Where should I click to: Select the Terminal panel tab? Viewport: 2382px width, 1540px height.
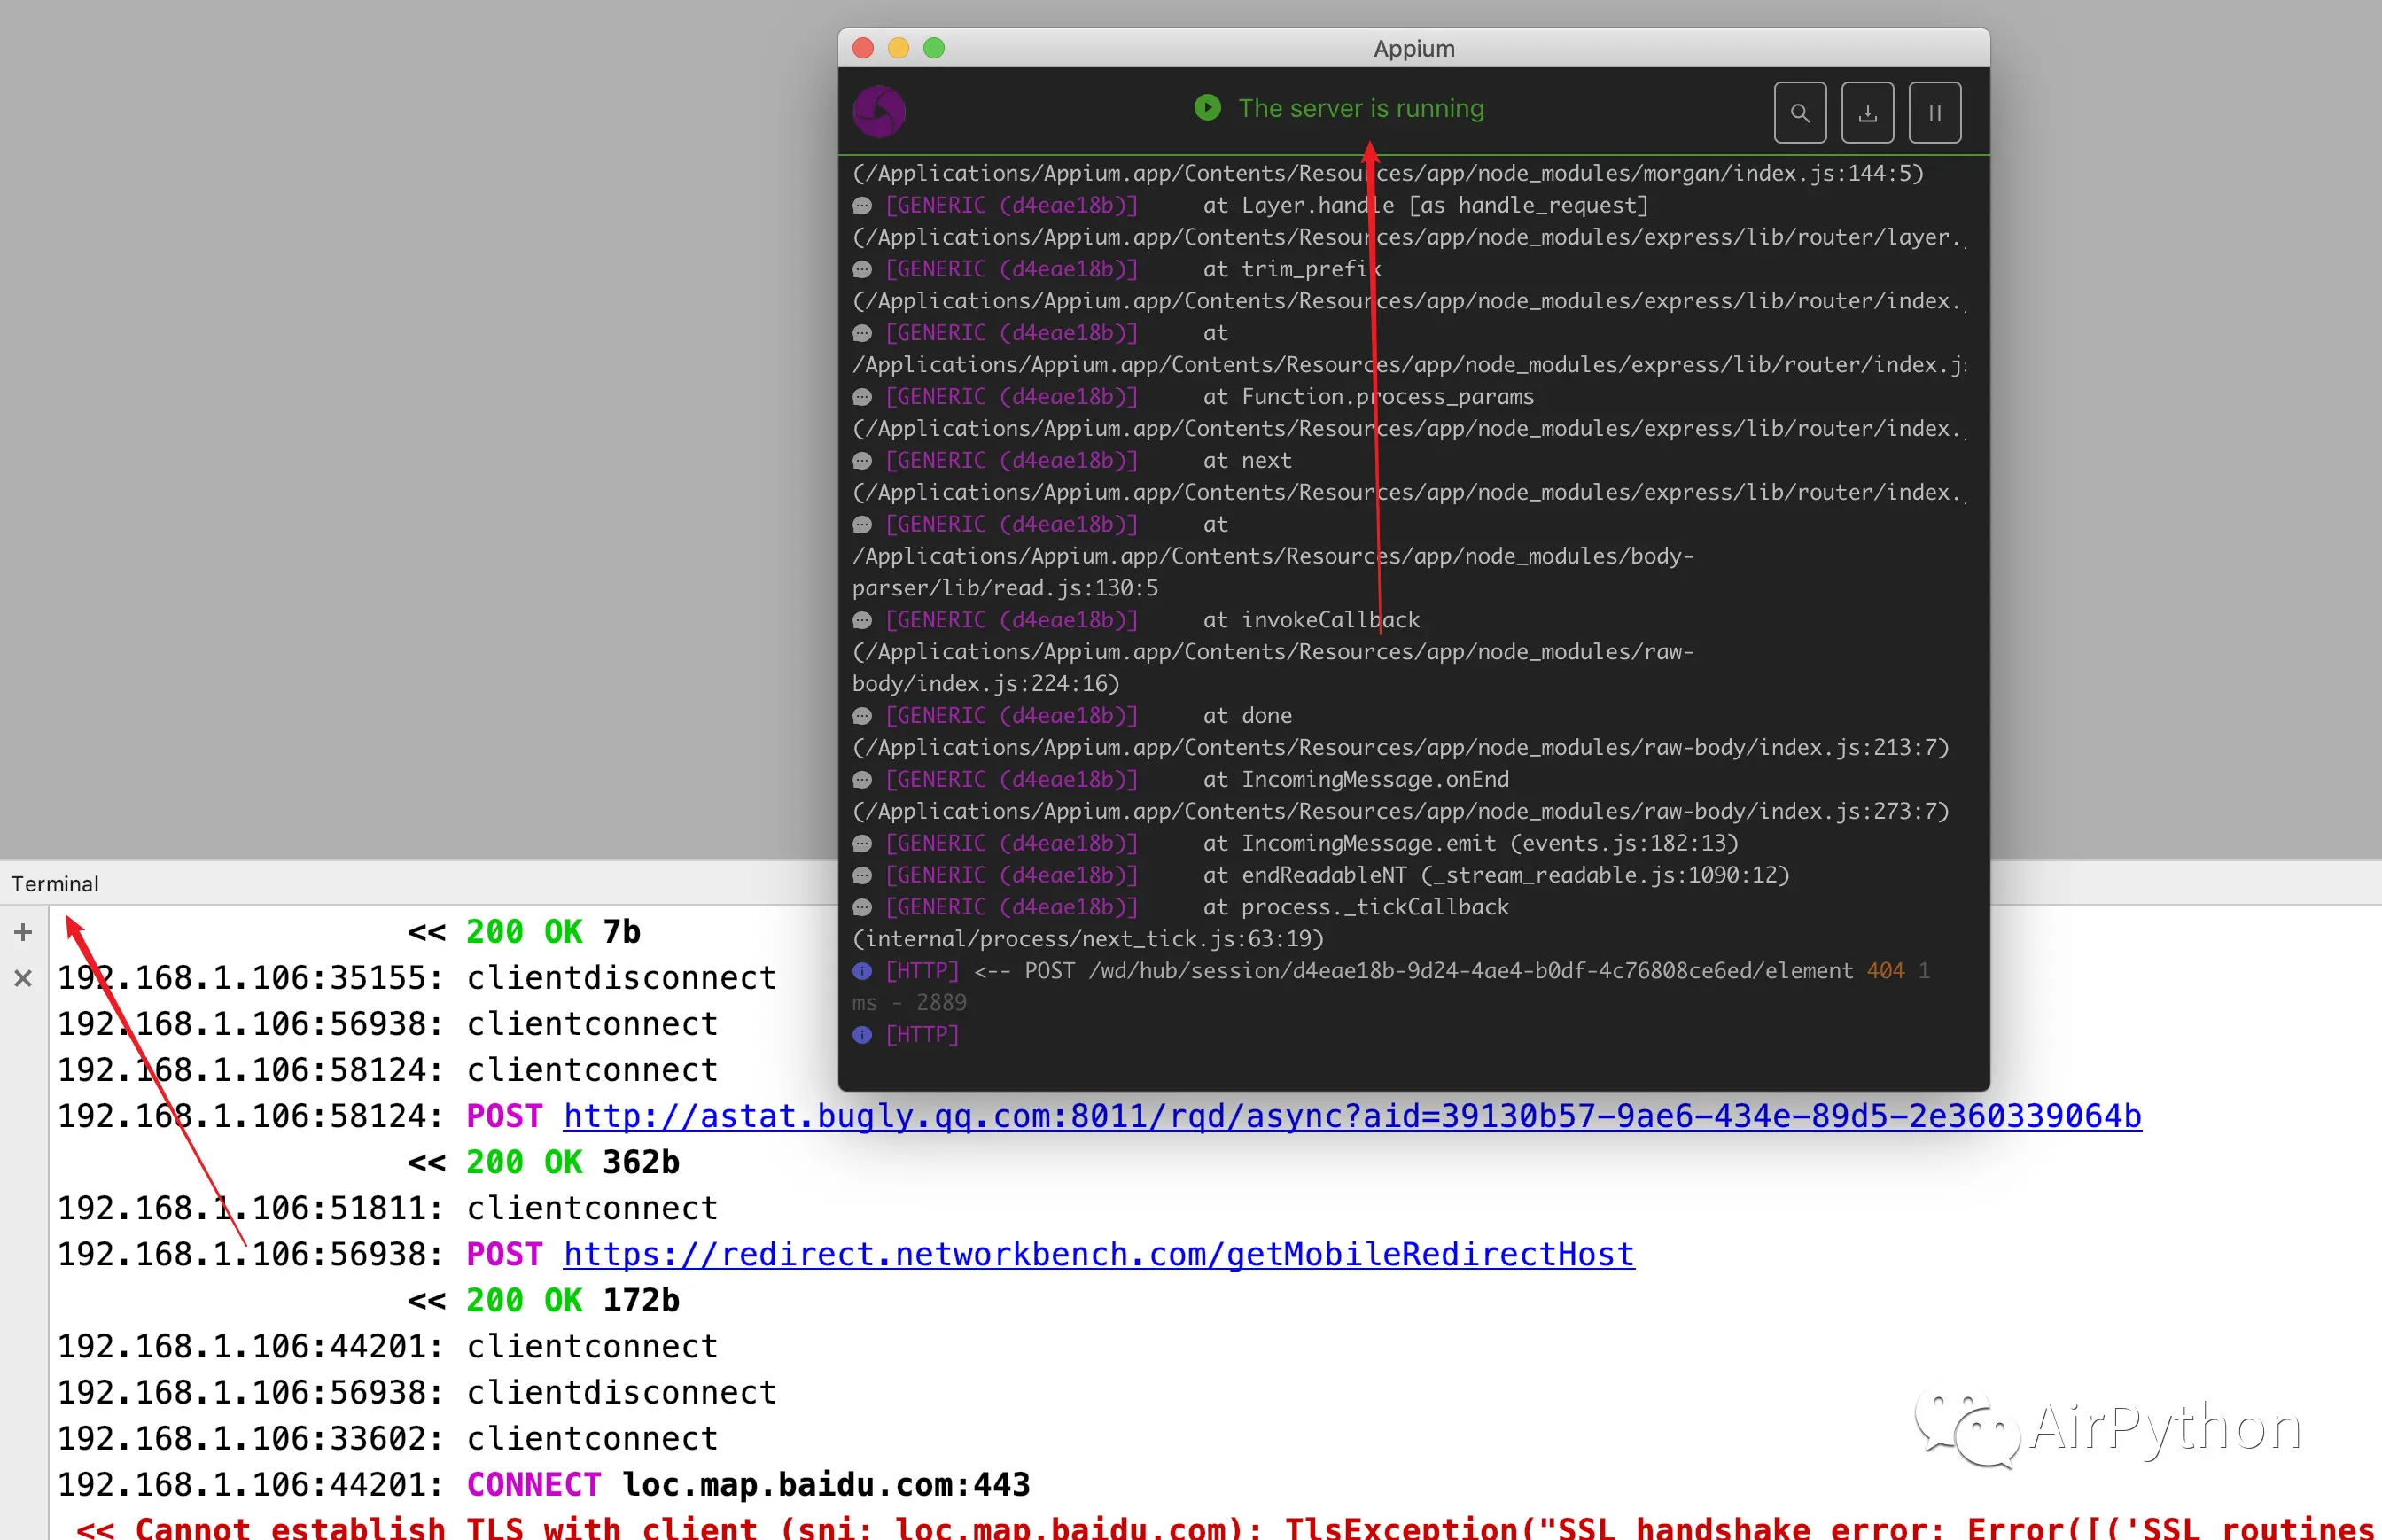[55, 884]
